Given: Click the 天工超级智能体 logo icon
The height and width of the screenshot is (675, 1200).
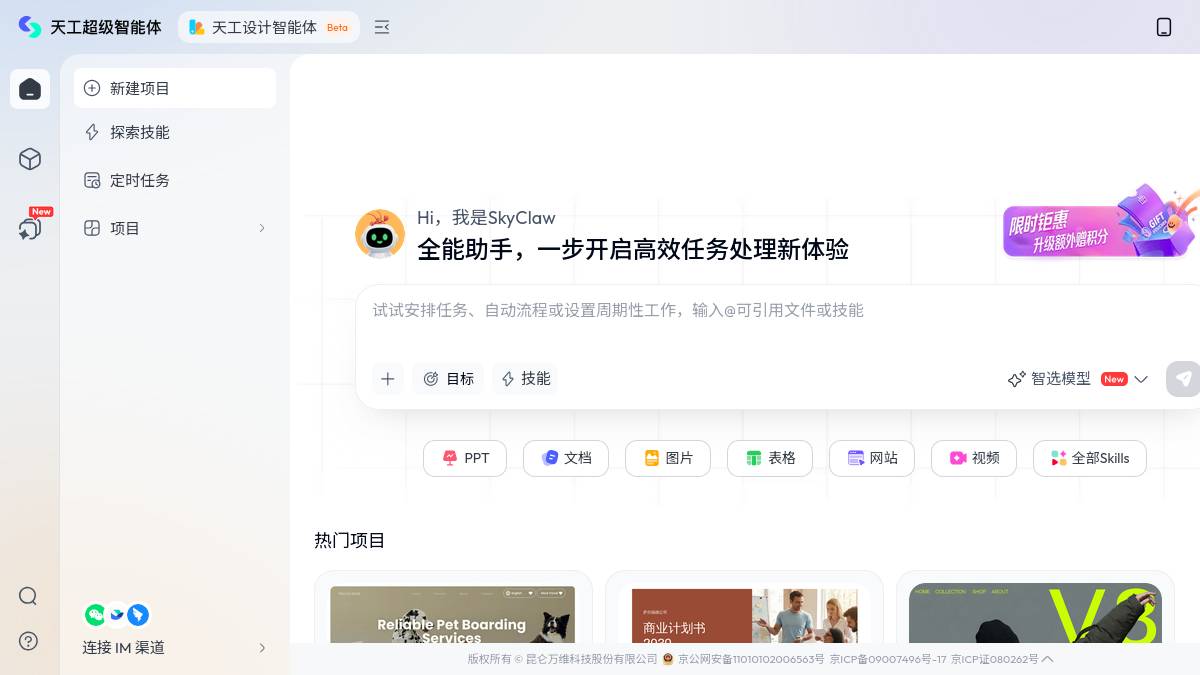Looking at the screenshot, I should pyautogui.click(x=30, y=27).
